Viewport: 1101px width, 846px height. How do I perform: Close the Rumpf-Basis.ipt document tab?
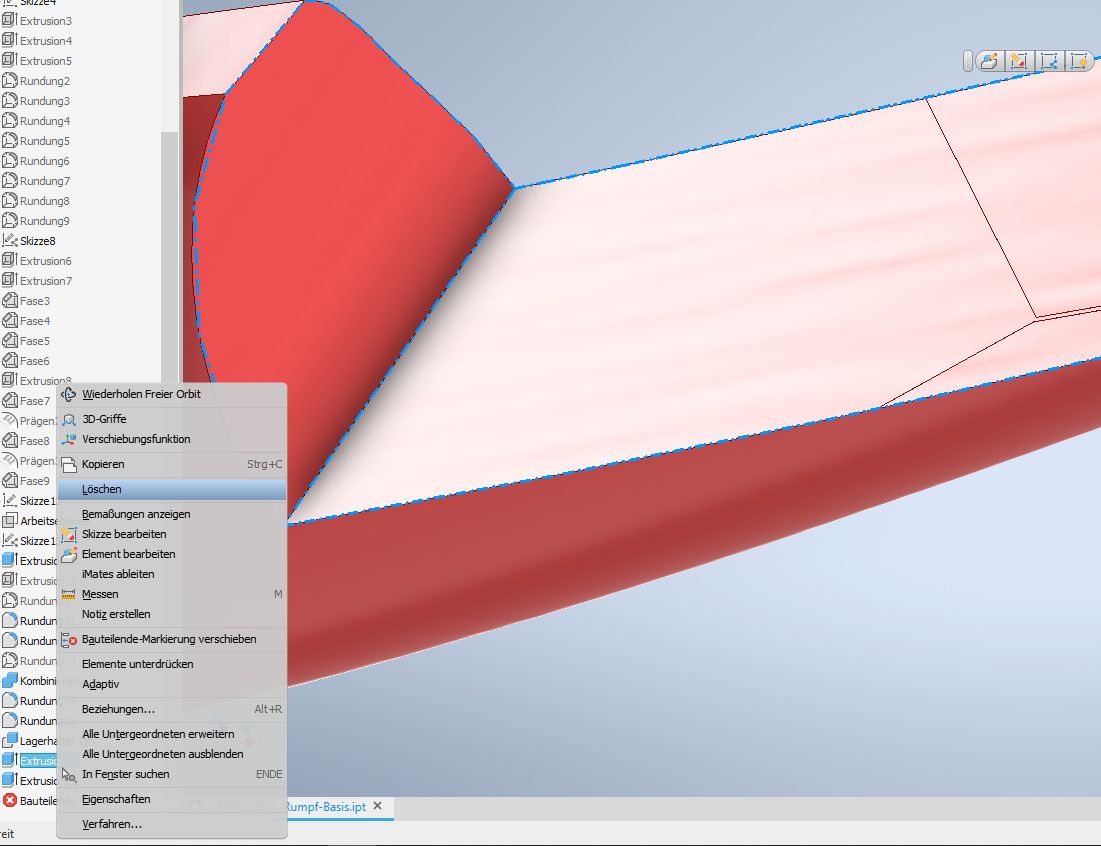(377, 806)
